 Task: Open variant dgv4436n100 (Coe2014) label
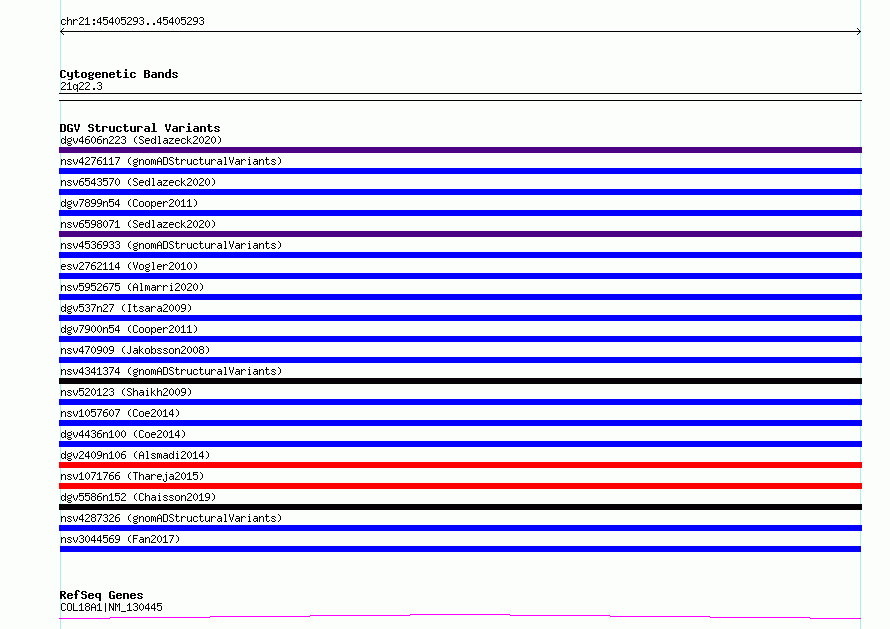coord(123,434)
